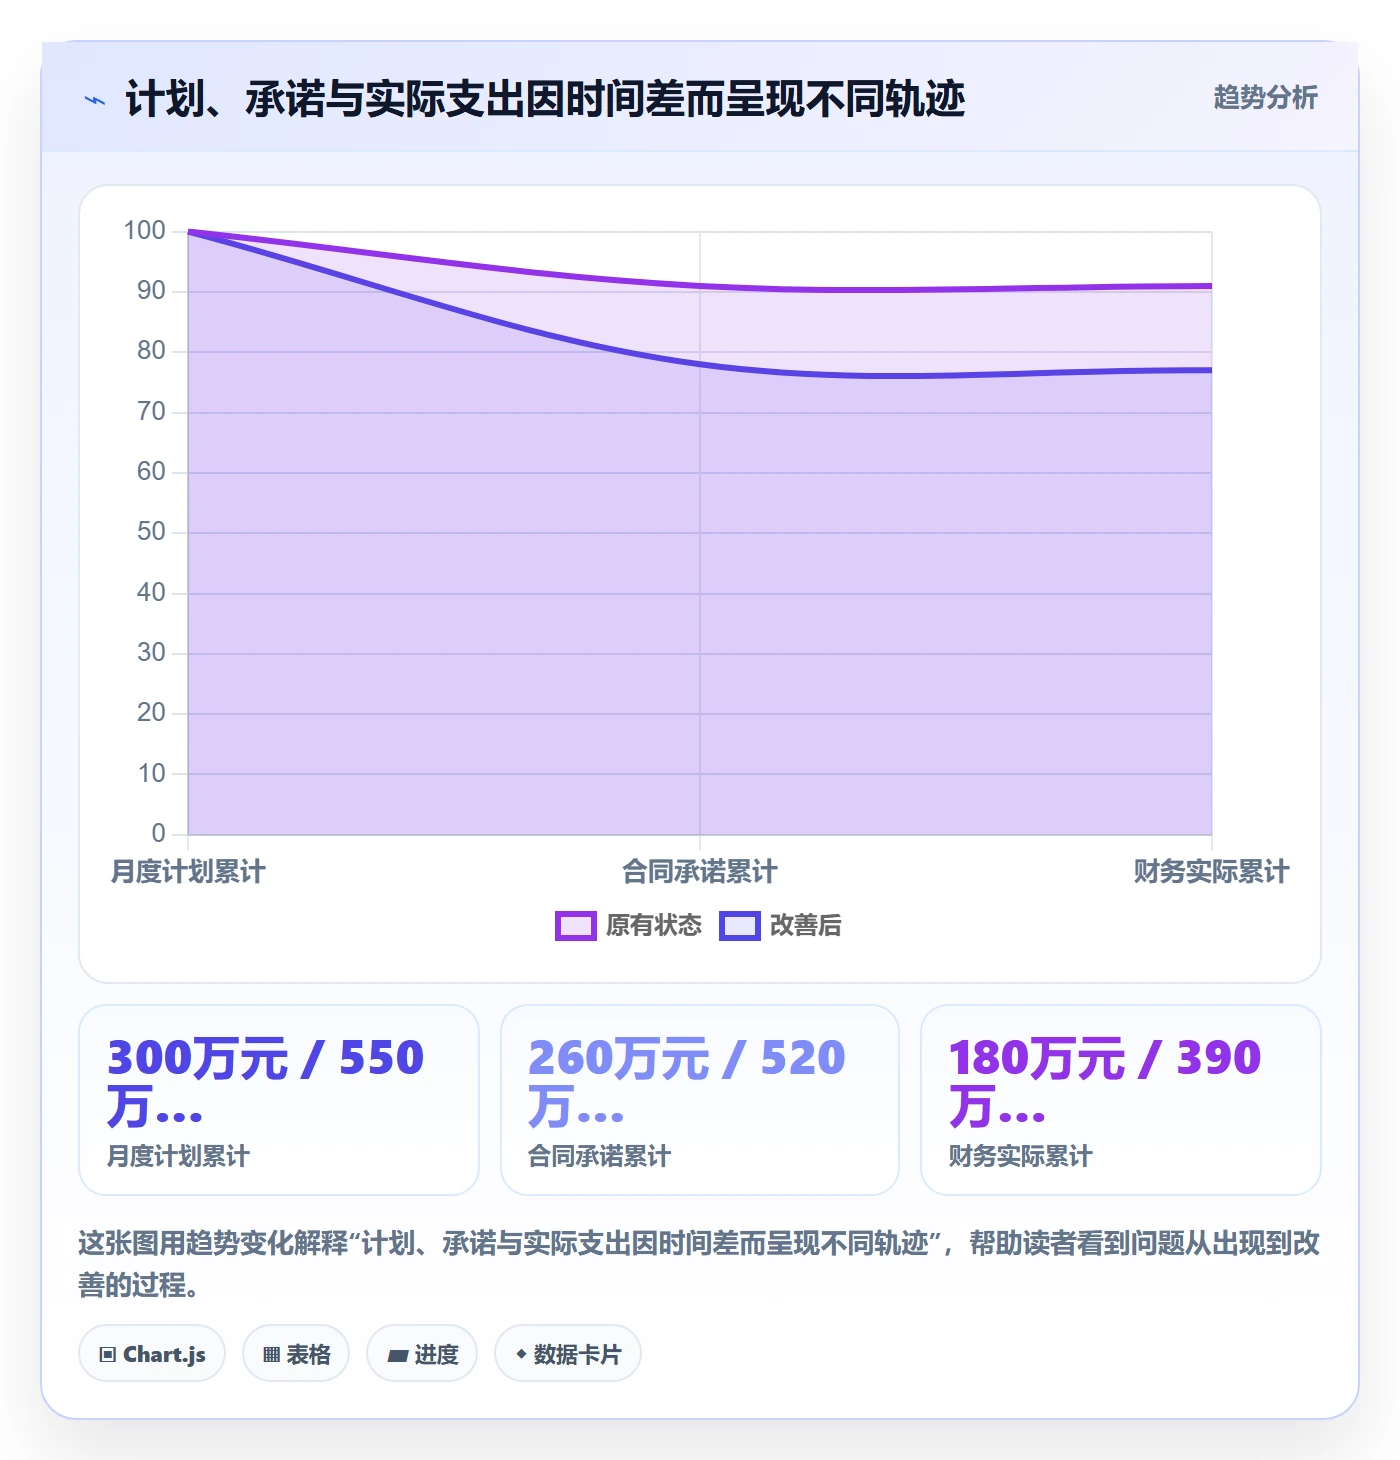The image size is (1400, 1460).
Task: Select the 数据卡片 tag chip
Action: pyautogui.click(x=568, y=1354)
